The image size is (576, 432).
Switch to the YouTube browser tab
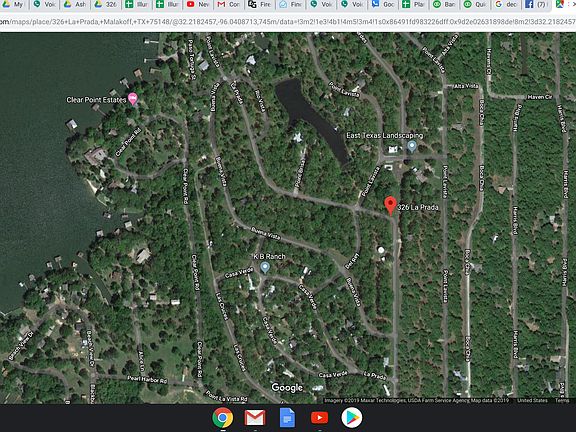pos(198,5)
